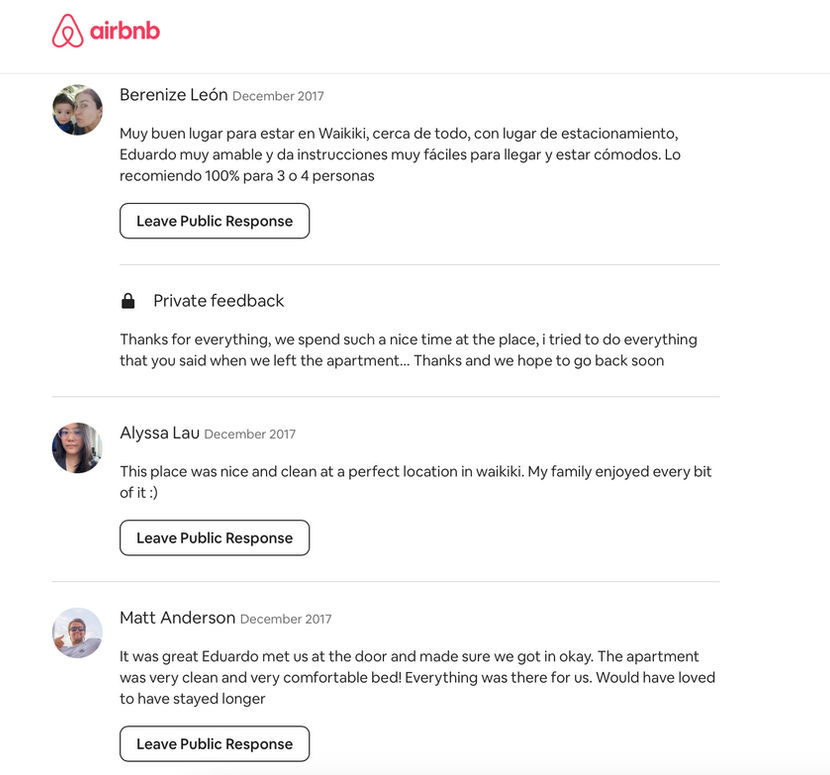
Task: Open Alyssa Lau's profile photo
Action: coord(77,448)
